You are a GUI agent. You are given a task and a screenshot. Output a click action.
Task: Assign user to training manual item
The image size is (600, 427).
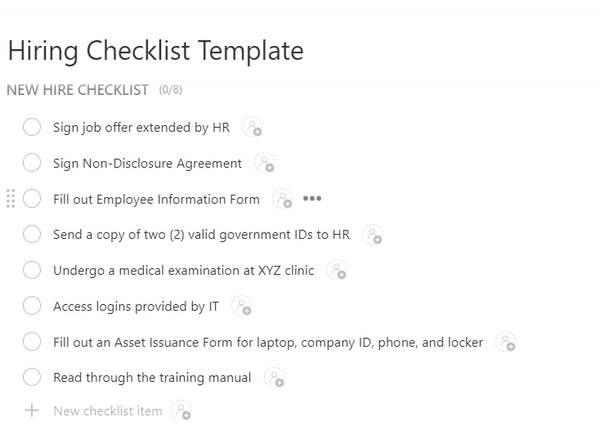[x=274, y=378]
